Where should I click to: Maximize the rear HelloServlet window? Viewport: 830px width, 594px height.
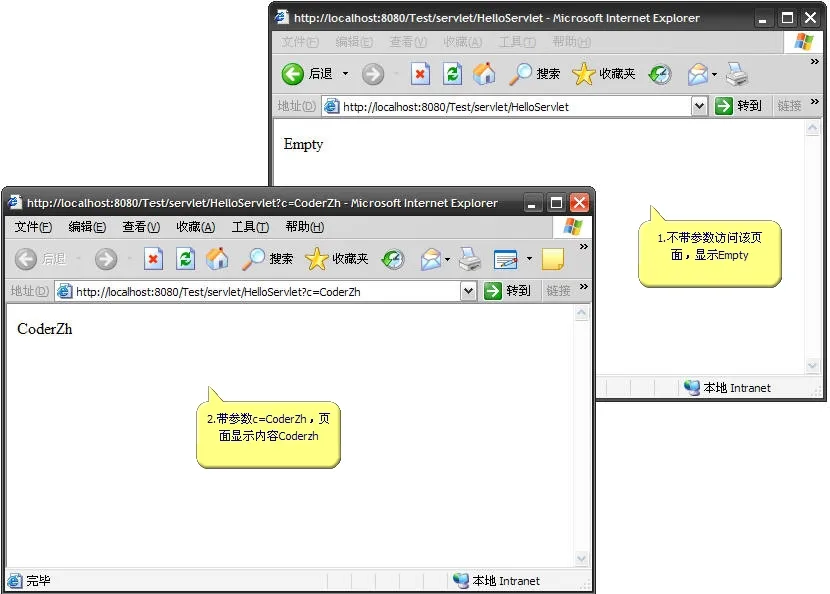click(x=787, y=17)
